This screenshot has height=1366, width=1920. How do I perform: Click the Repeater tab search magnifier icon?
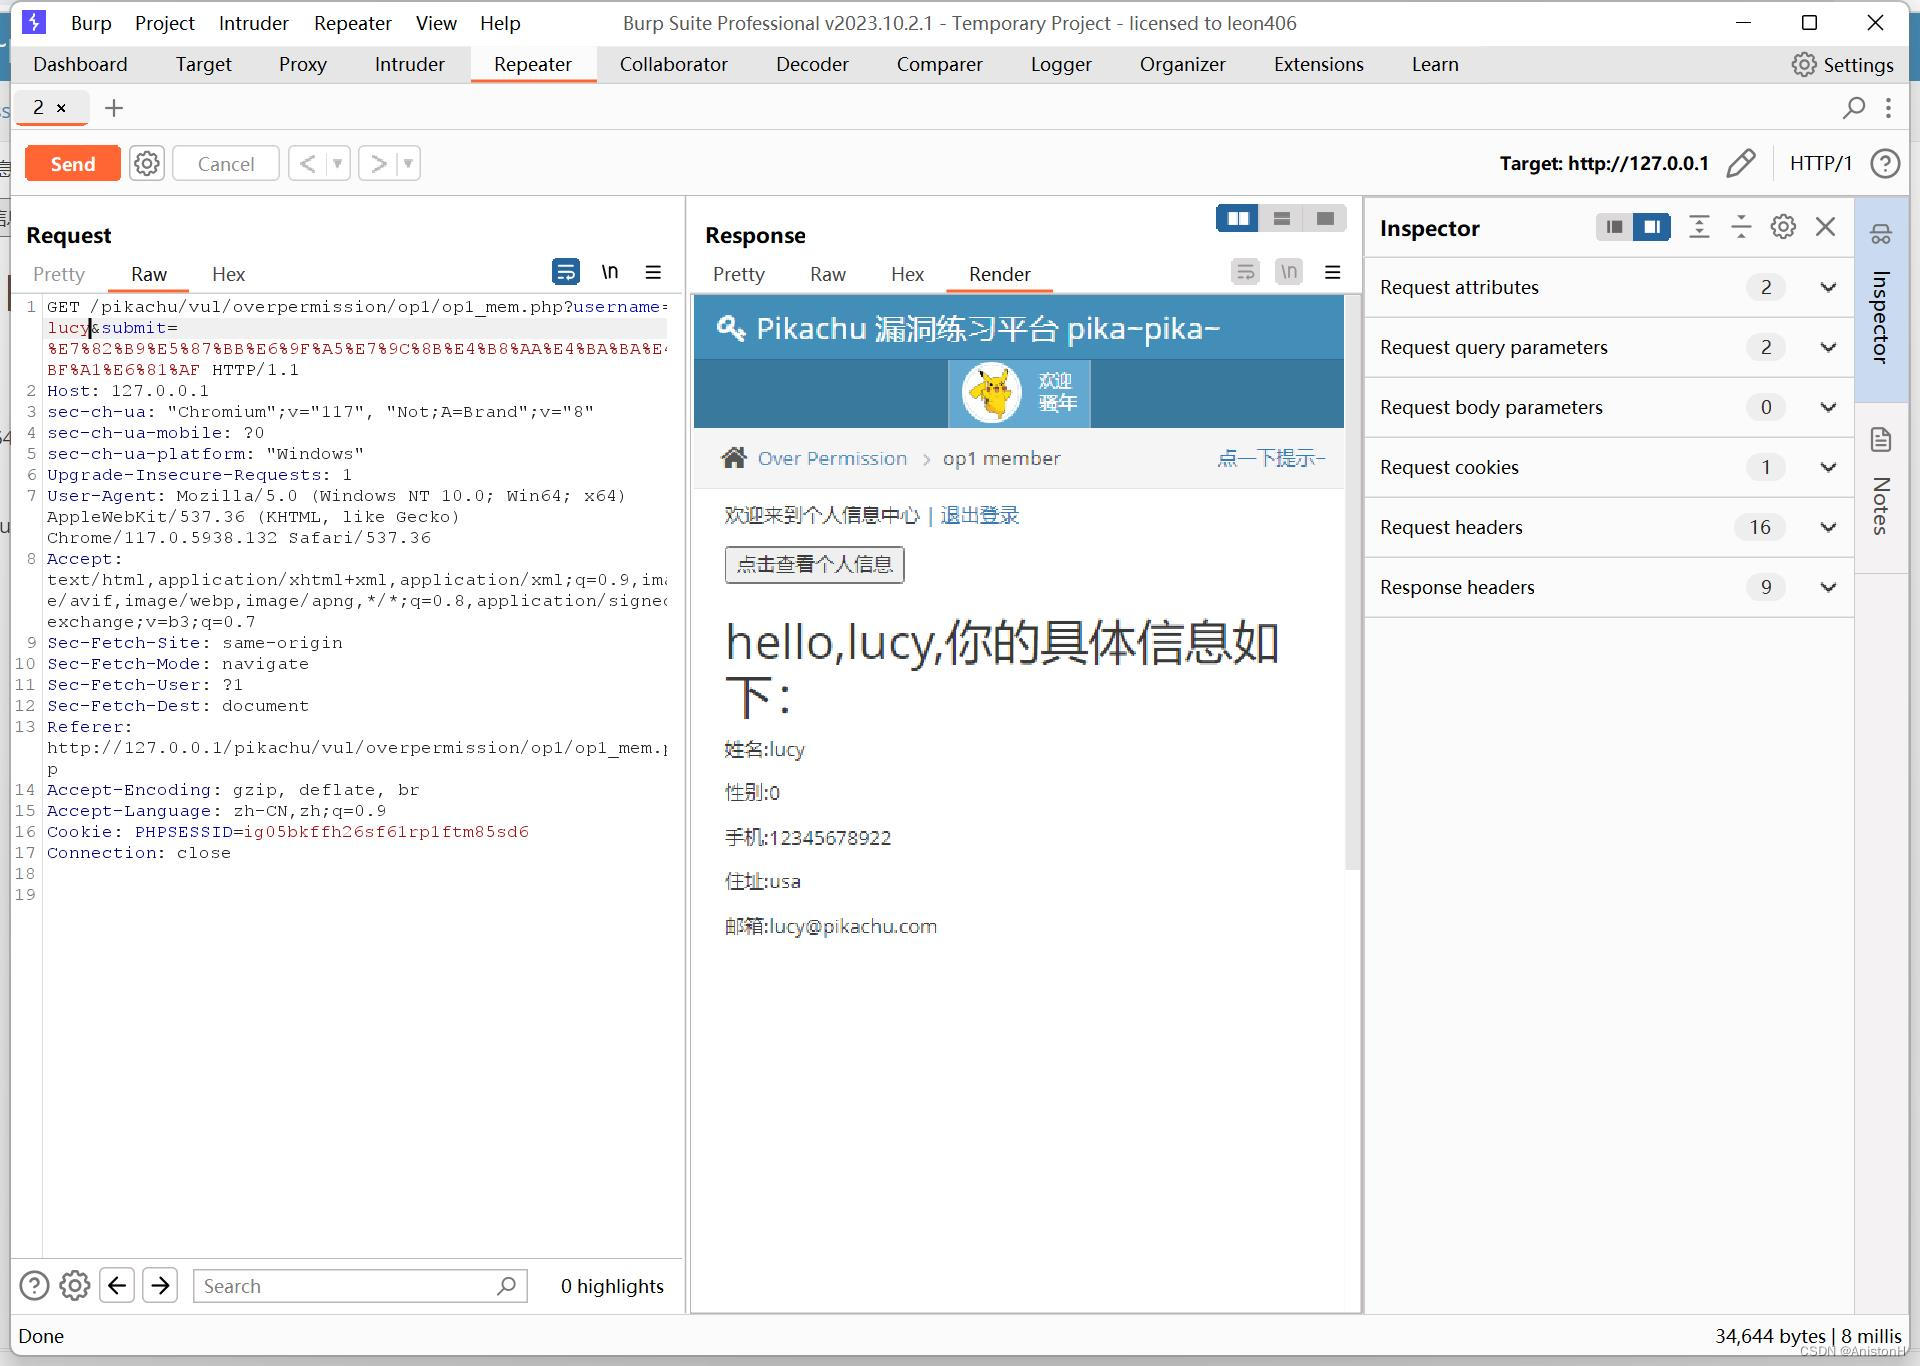pos(1854,107)
